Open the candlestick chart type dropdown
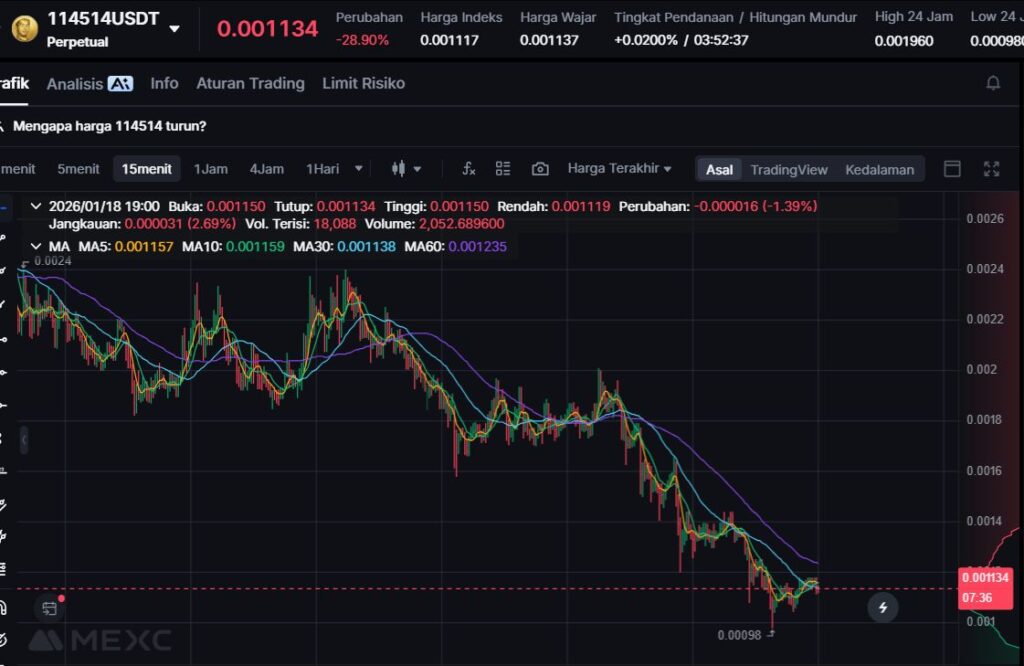 coord(406,169)
